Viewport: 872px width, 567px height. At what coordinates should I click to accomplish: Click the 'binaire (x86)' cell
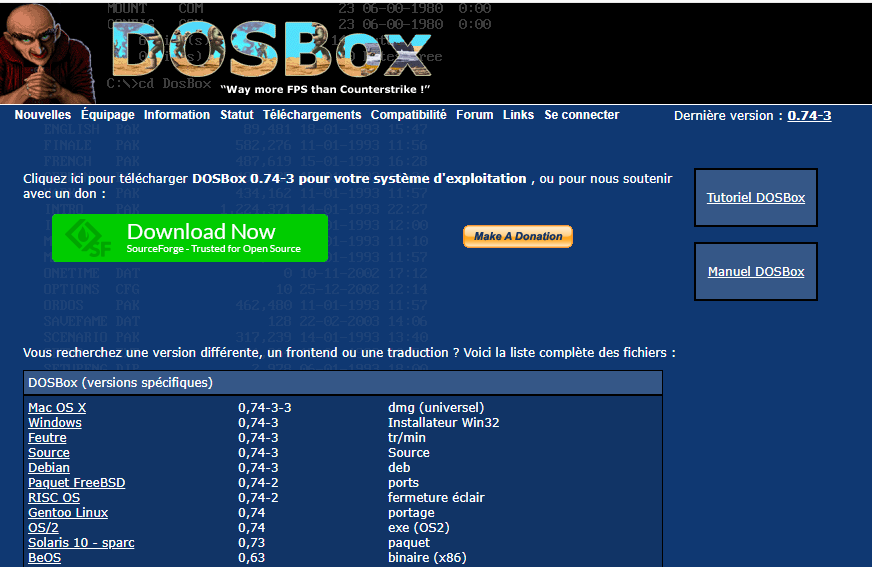coord(427,558)
